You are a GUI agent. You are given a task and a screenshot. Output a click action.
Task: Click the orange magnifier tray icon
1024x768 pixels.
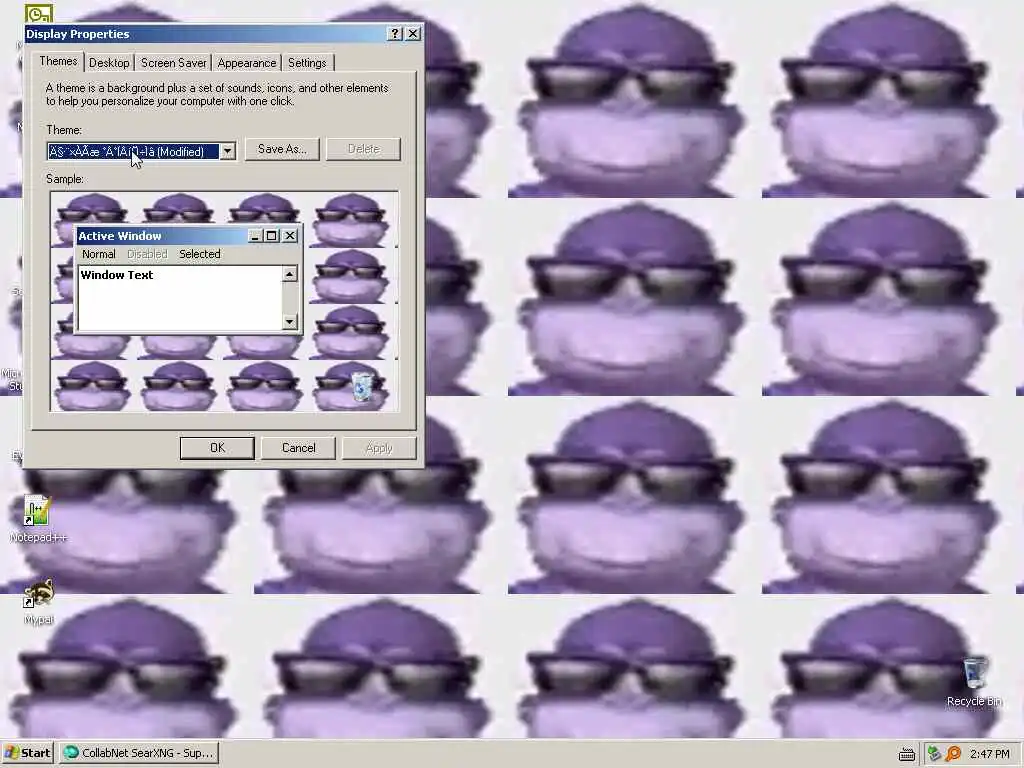pos(953,754)
